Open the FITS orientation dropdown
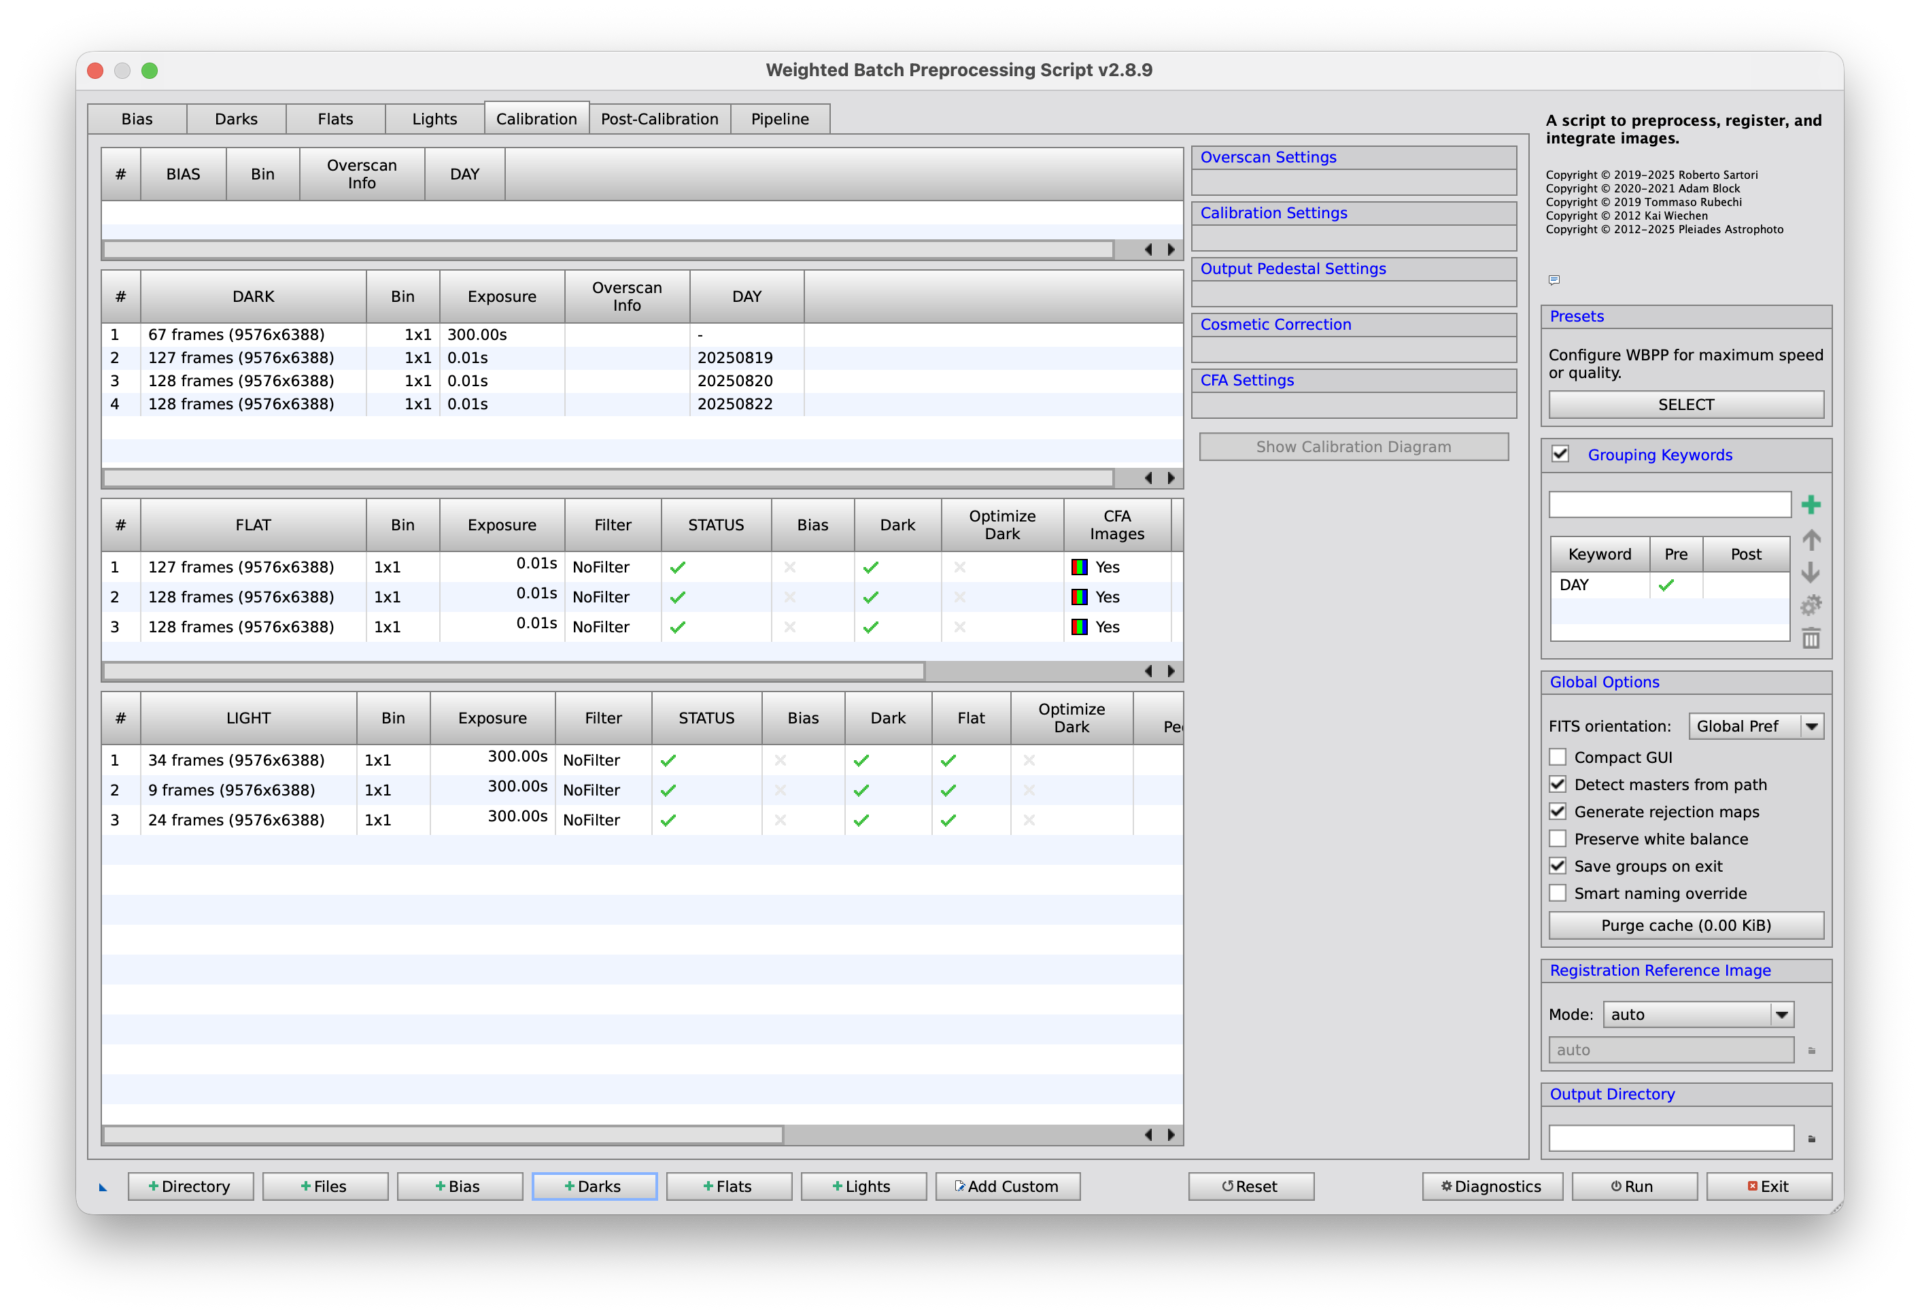1920x1315 pixels. (1755, 726)
